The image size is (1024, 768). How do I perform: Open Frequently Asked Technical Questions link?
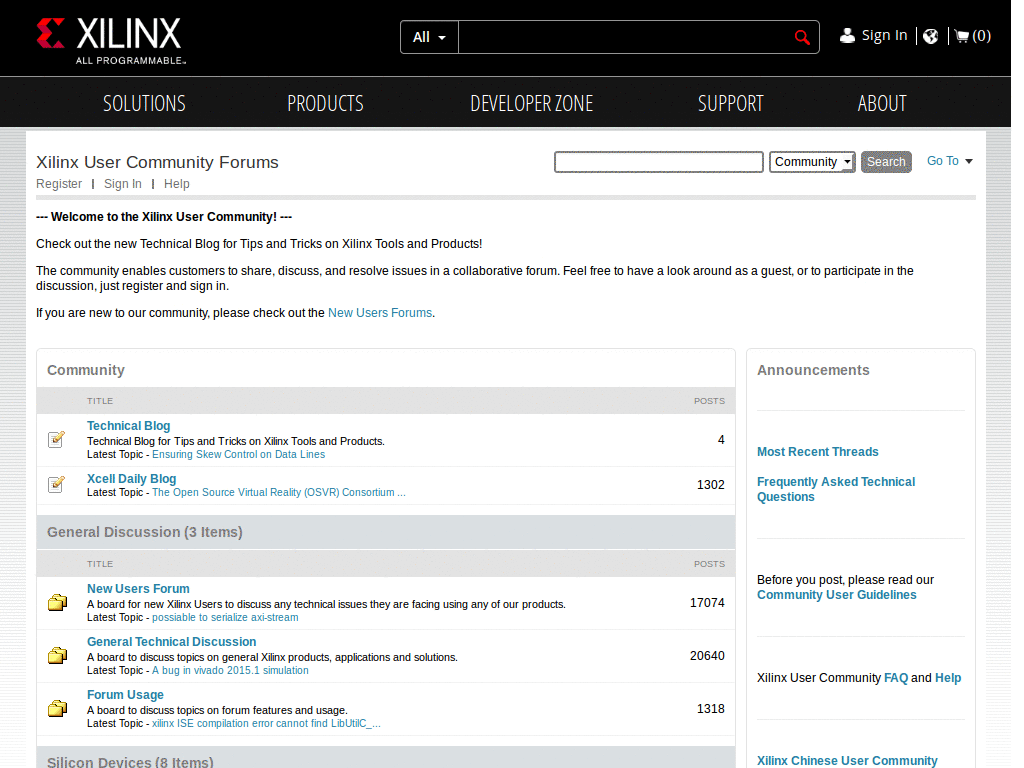click(x=836, y=489)
